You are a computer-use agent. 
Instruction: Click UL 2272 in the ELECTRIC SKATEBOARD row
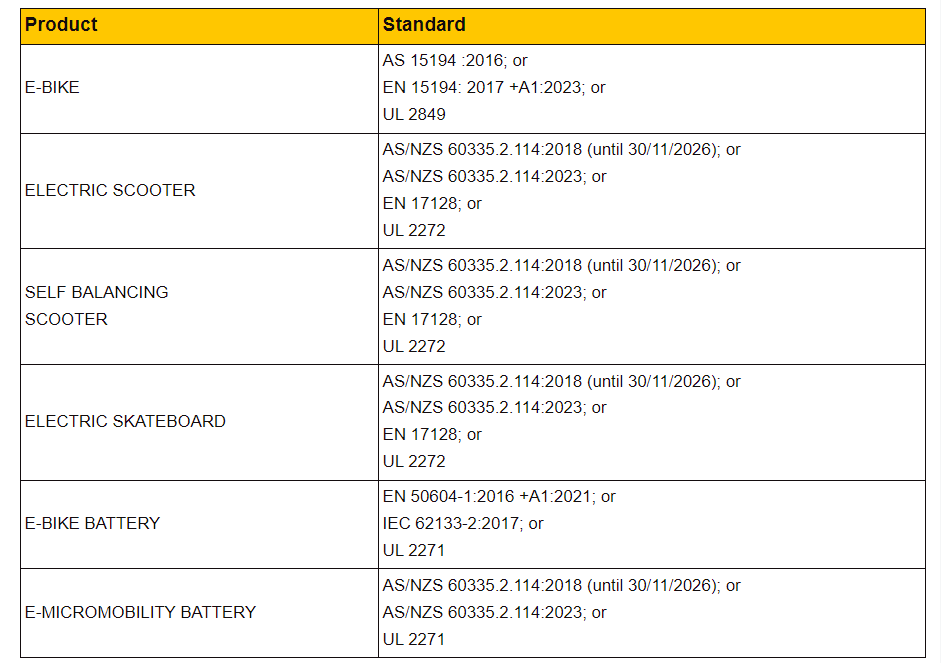414,462
